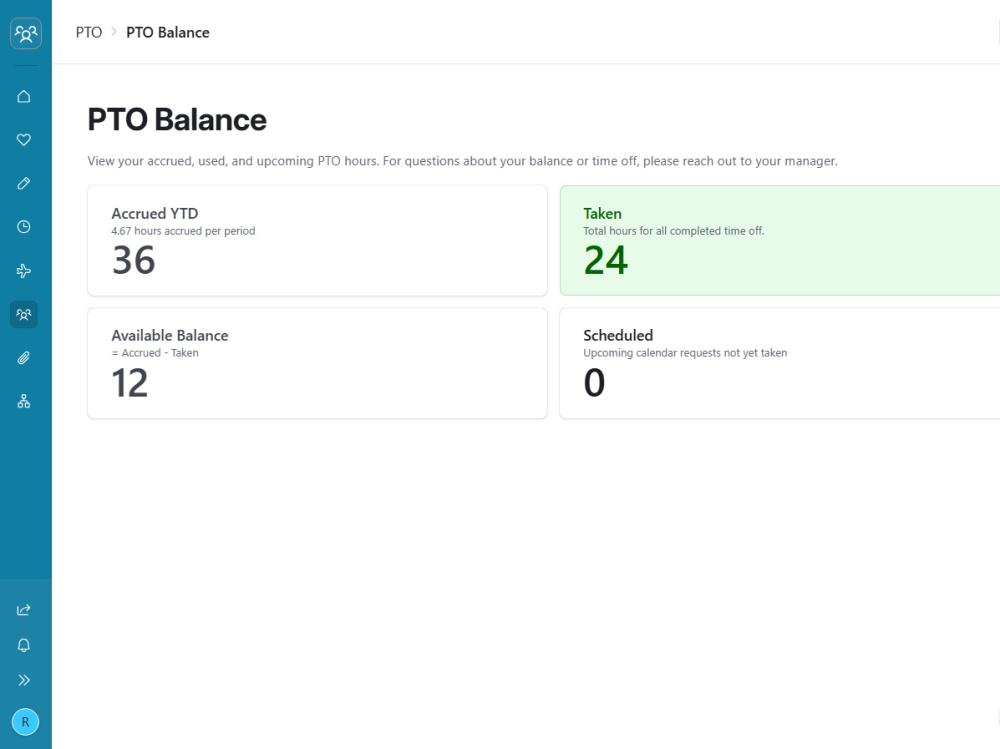
Task: Open the clock icon in sidebar
Action: [x=24, y=227]
